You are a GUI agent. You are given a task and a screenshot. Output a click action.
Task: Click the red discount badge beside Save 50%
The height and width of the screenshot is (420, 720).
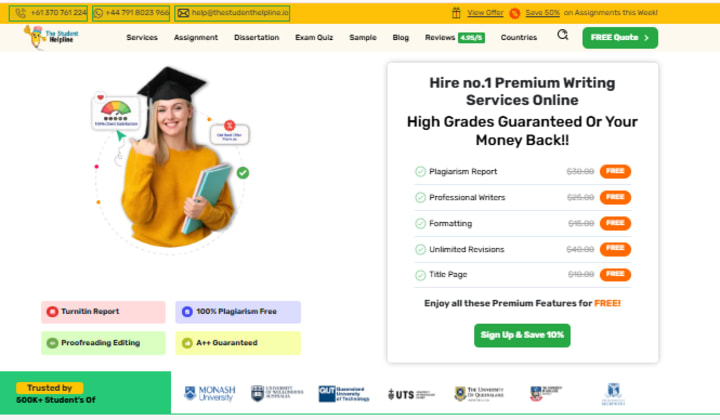pos(515,13)
